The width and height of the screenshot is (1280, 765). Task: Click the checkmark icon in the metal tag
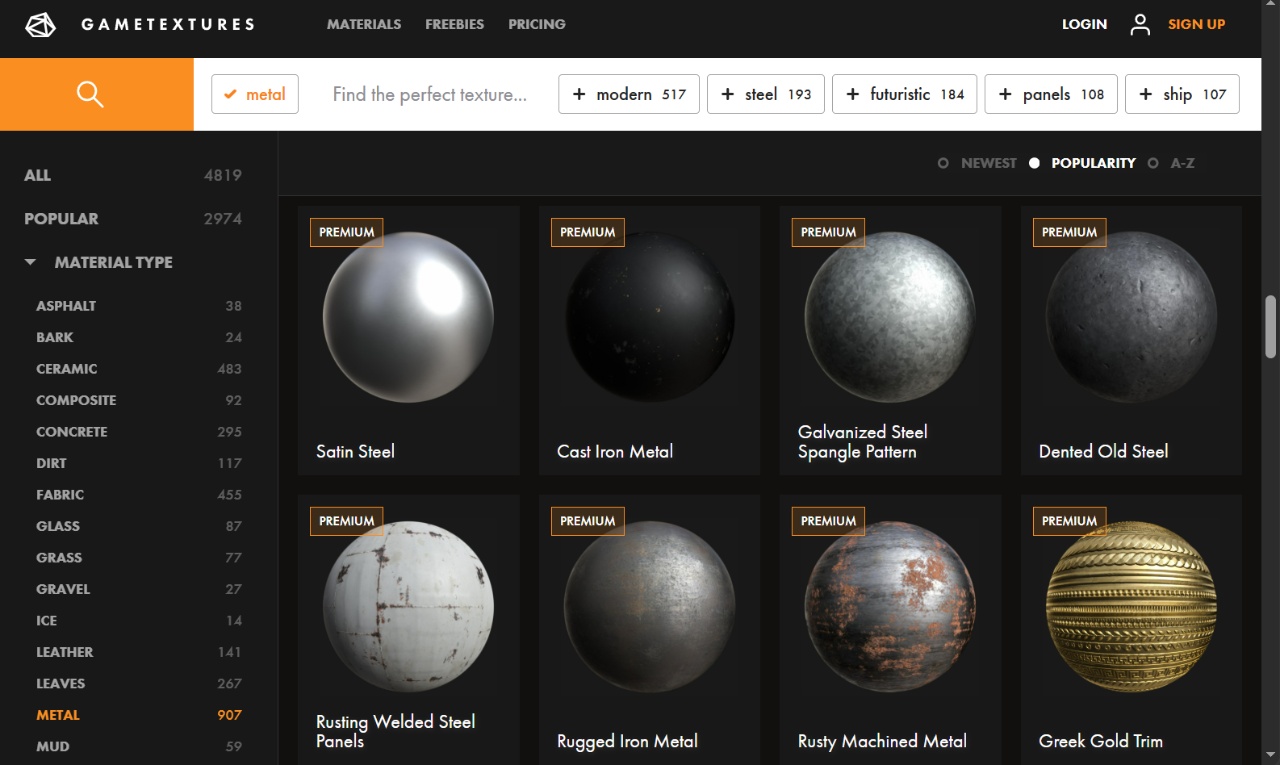point(231,93)
